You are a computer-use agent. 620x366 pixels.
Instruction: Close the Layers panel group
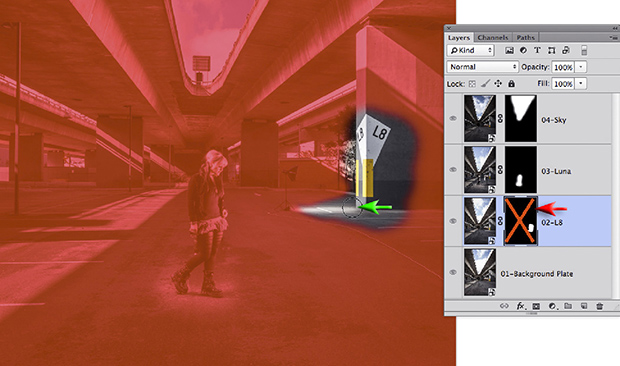[x=448, y=28]
